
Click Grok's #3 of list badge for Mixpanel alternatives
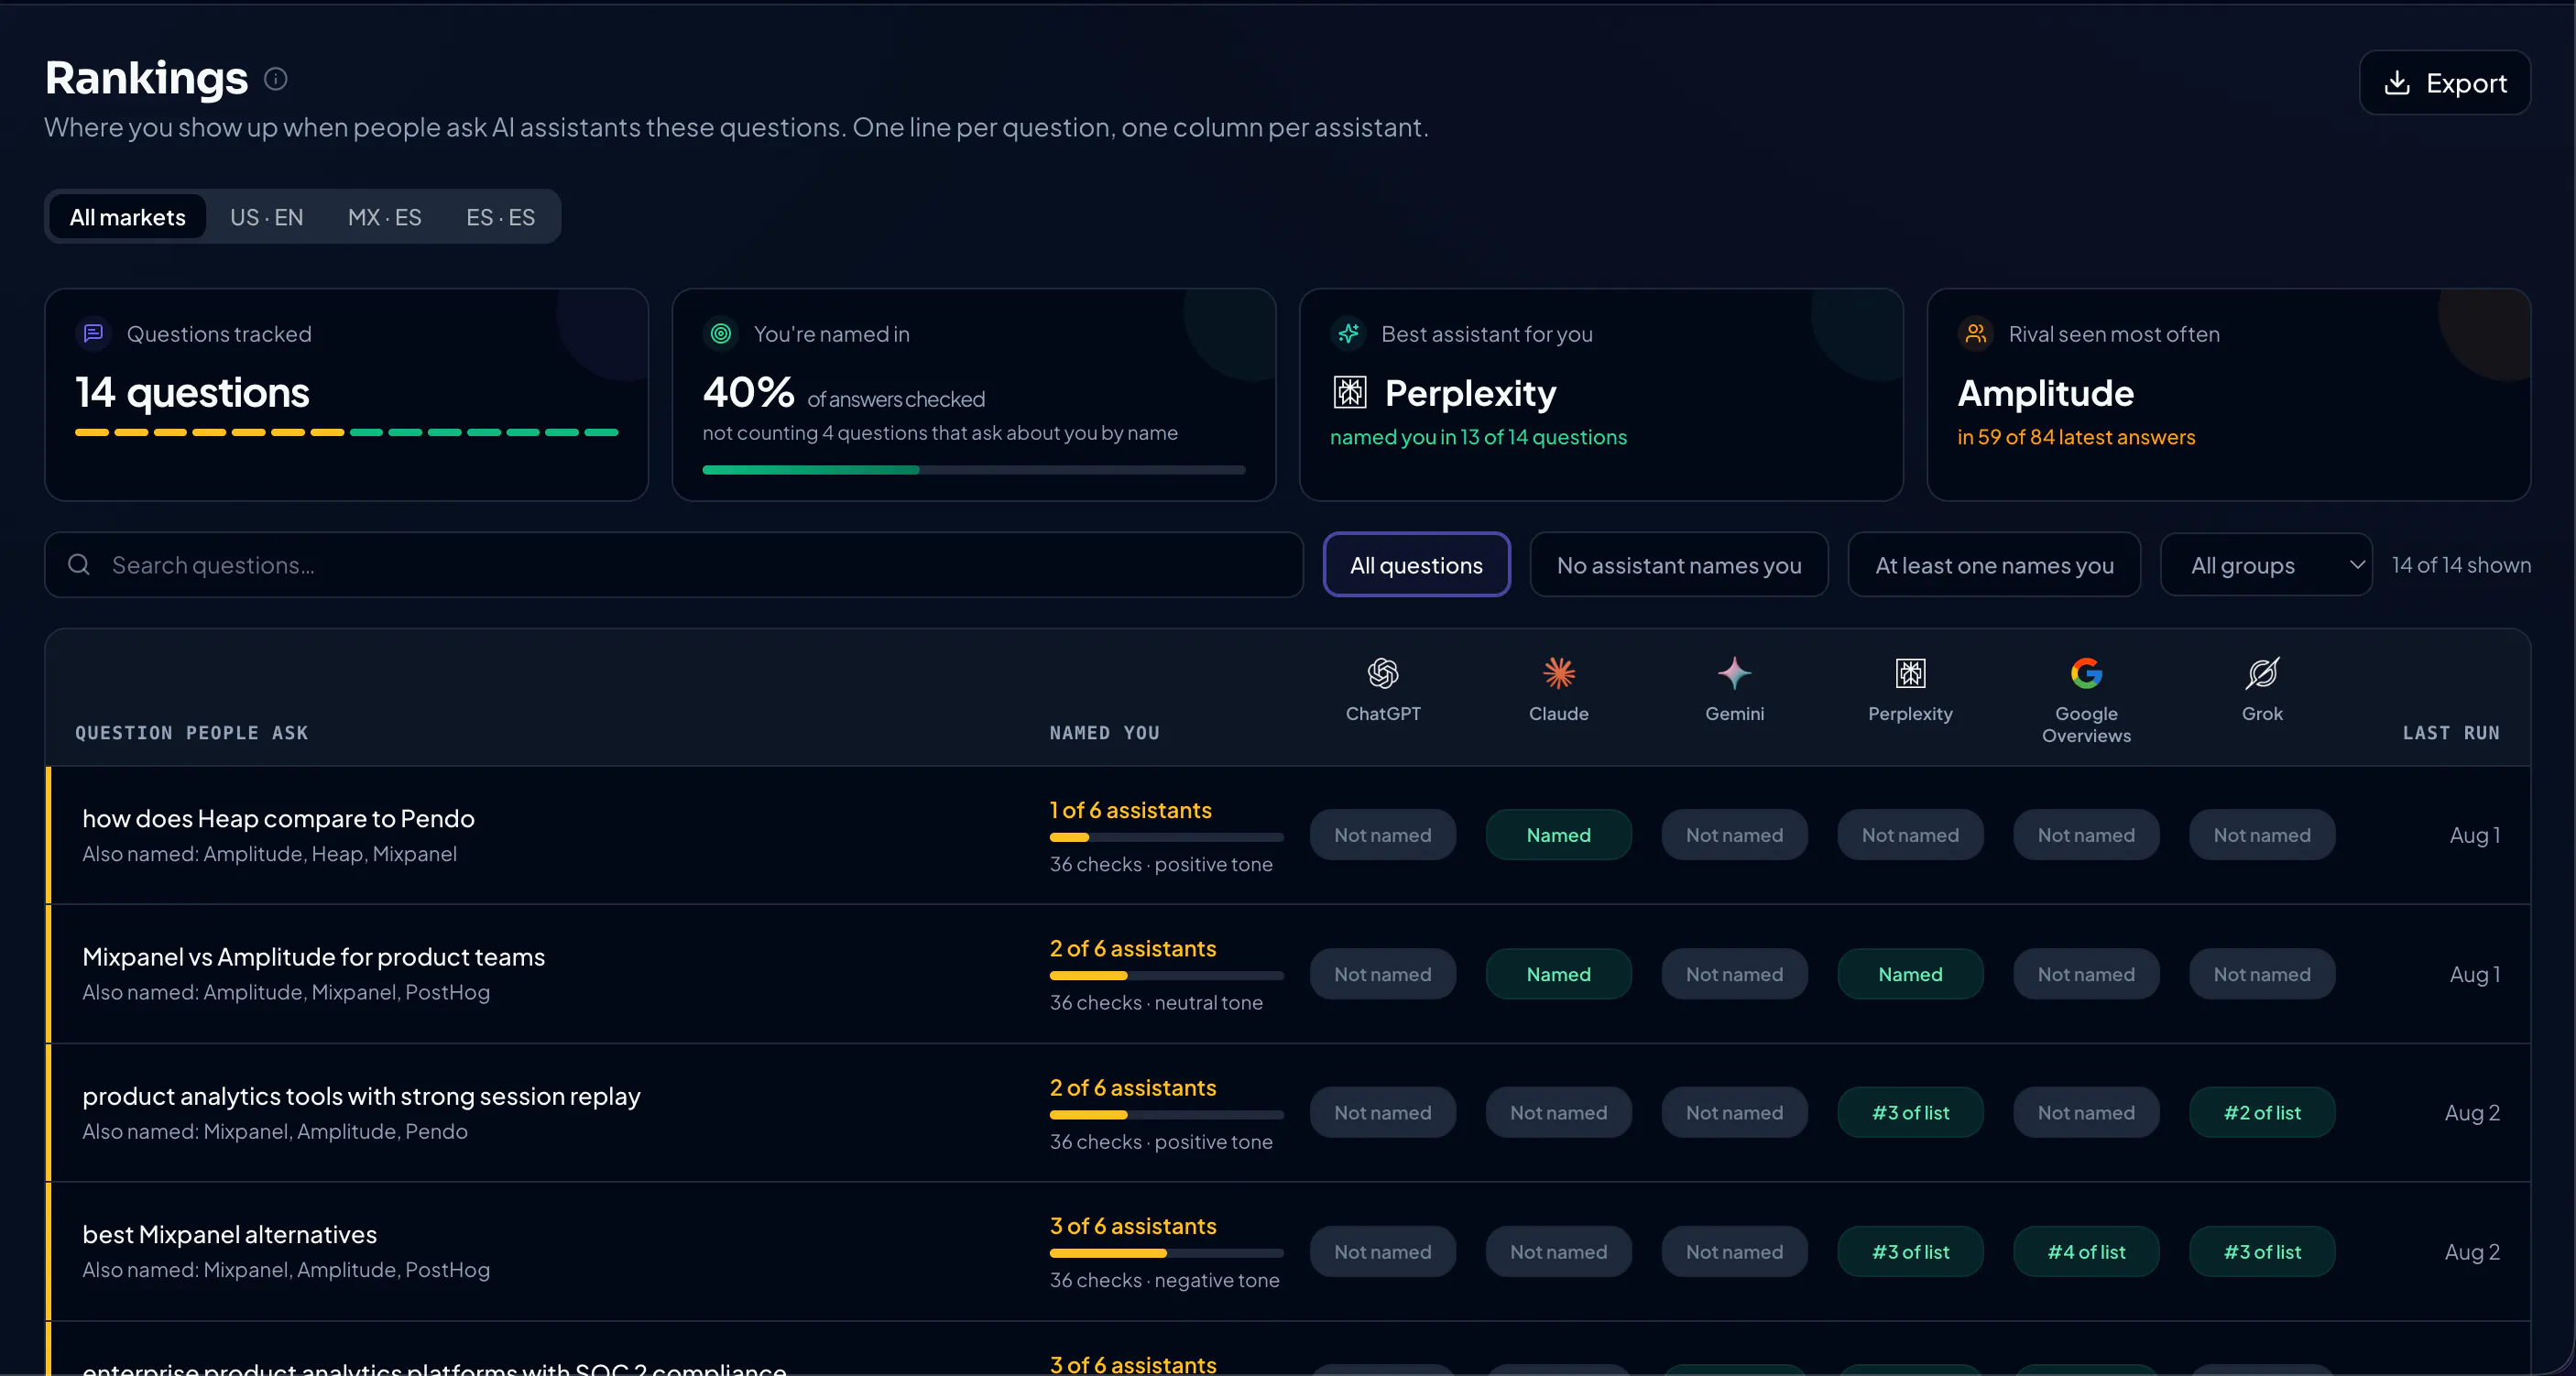coord(2262,1252)
